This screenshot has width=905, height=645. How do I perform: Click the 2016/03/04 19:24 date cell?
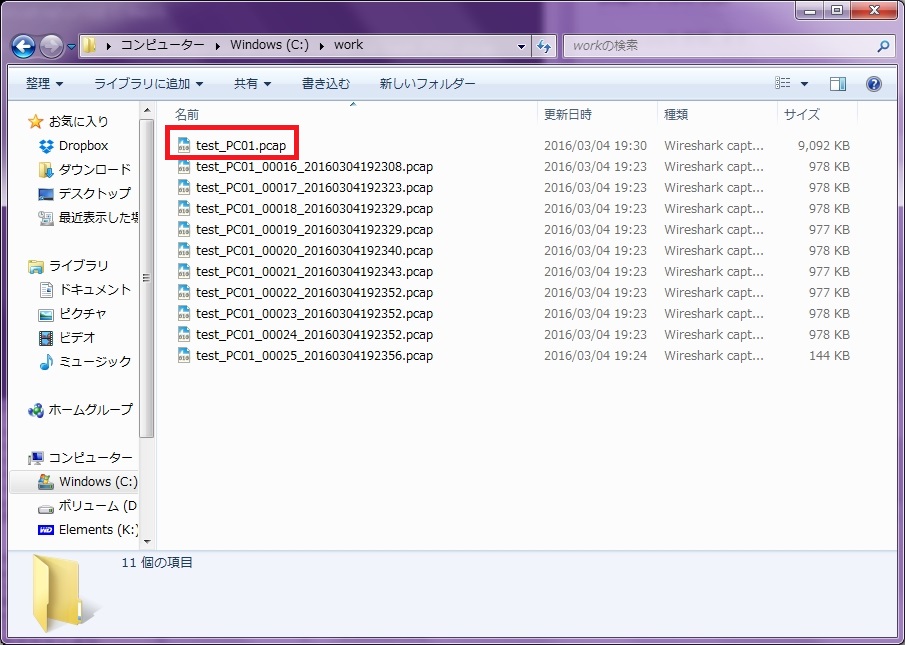pyautogui.click(x=595, y=356)
